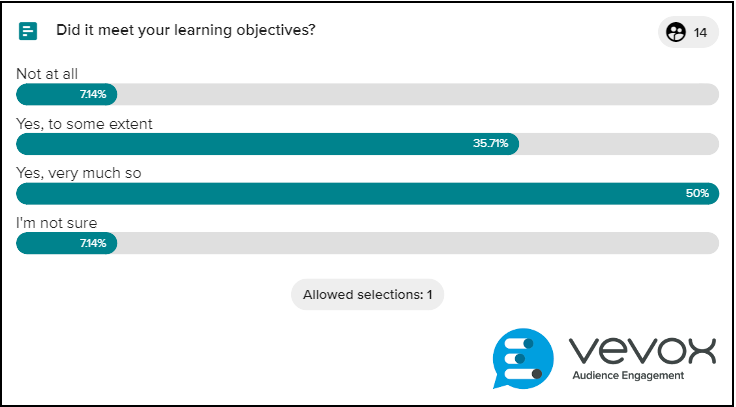736x407 pixels.
Task: Click grey unfilled part of to some extent bar
Action: click(x=619, y=144)
